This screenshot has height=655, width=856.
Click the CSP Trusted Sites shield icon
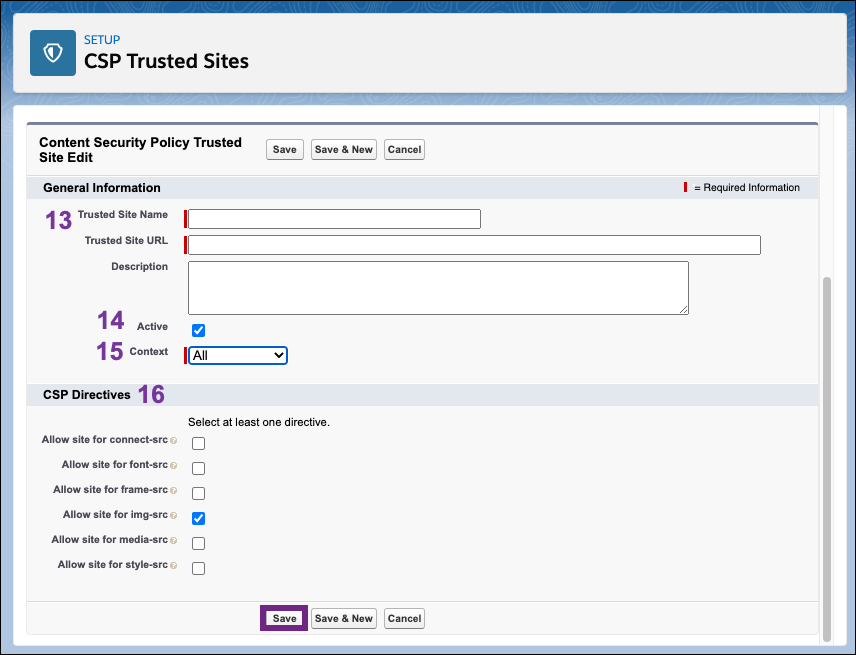[x=53, y=53]
